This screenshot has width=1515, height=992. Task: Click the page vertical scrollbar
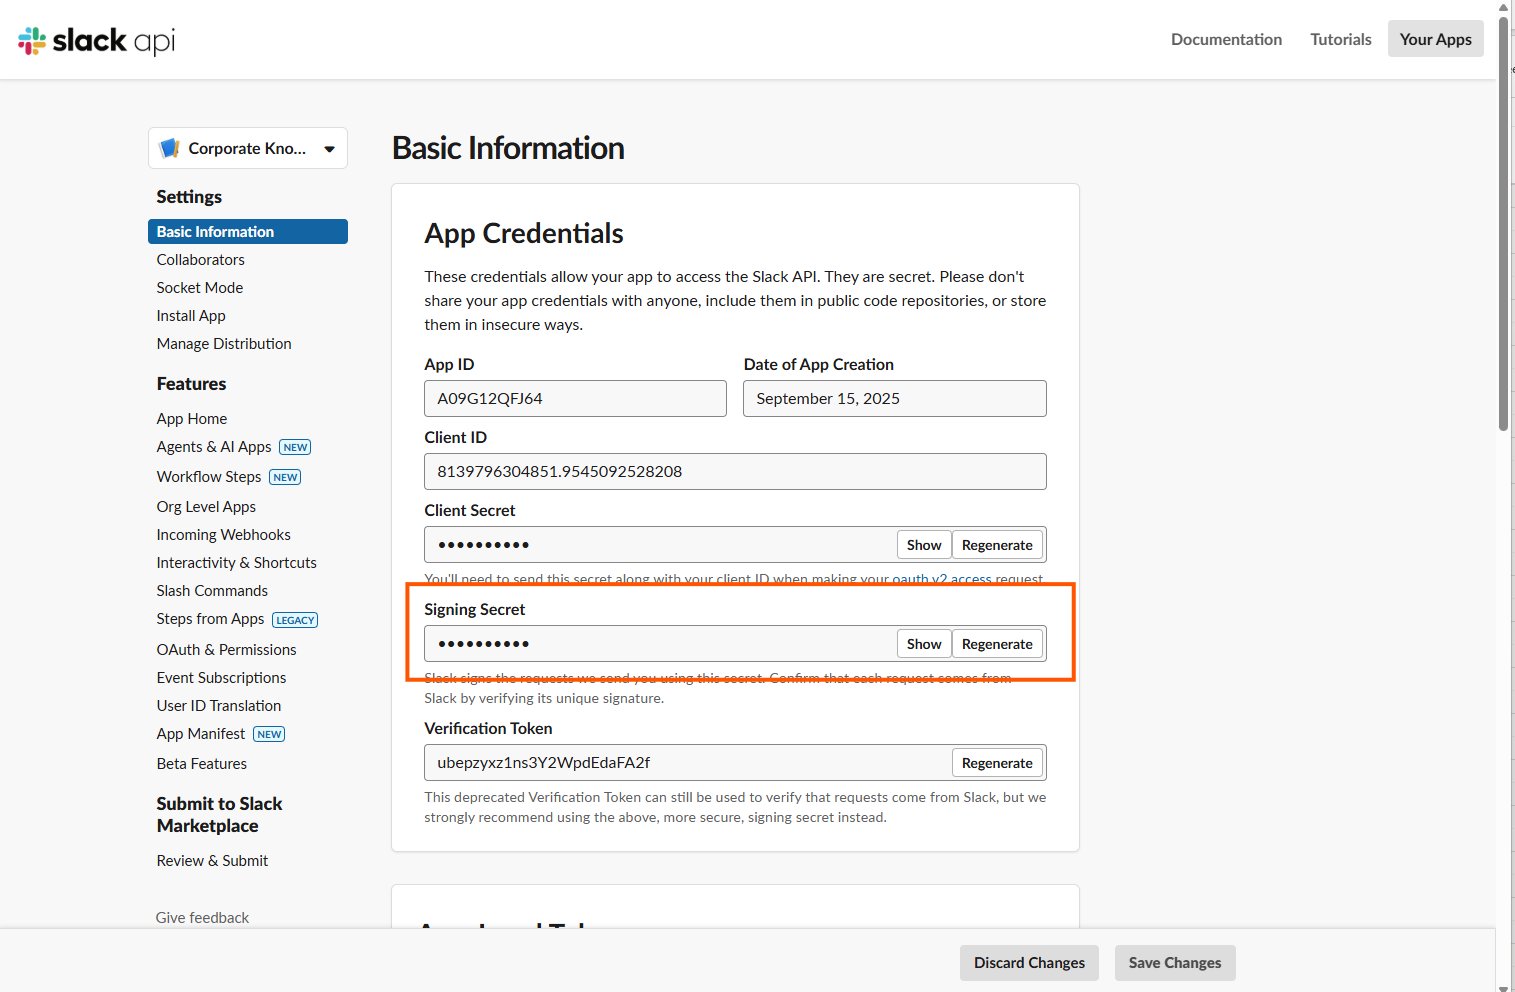(x=1503, y=220)
